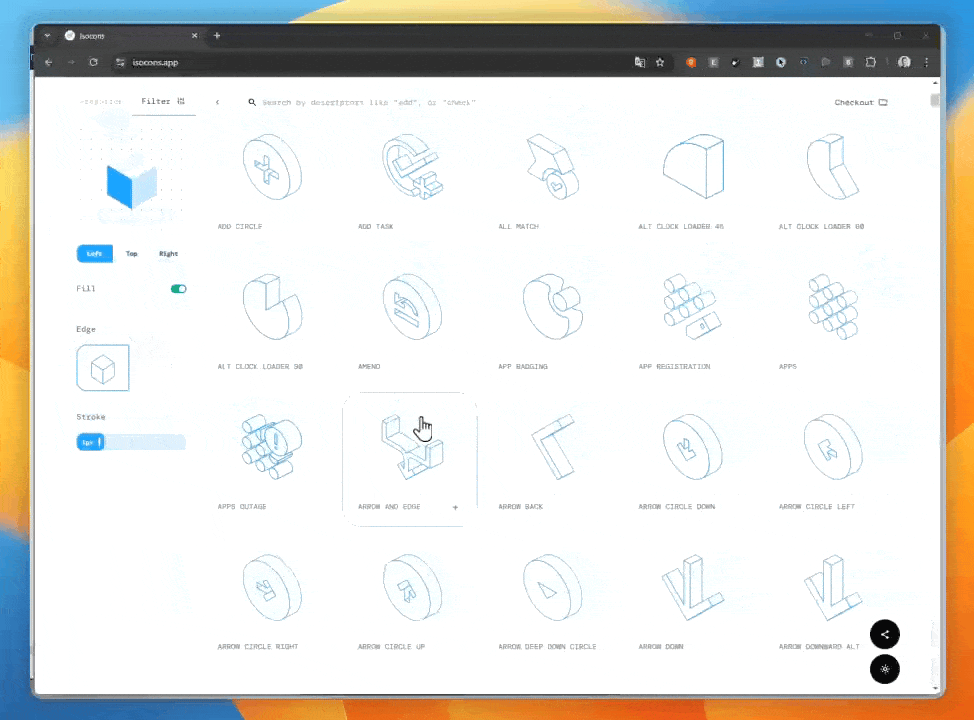Viewport: 974px width, 720px height.
Task: Open the Chrome tab search dropdown
Action: pyautogui.click(x=47, y=35)
